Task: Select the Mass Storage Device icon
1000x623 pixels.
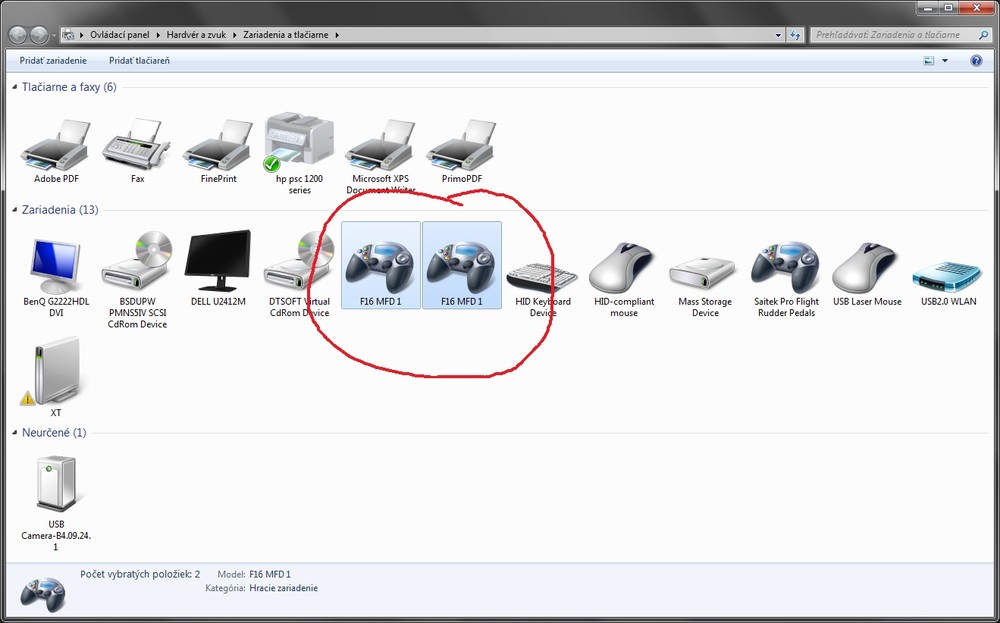Action: click(x=704, y=274)
